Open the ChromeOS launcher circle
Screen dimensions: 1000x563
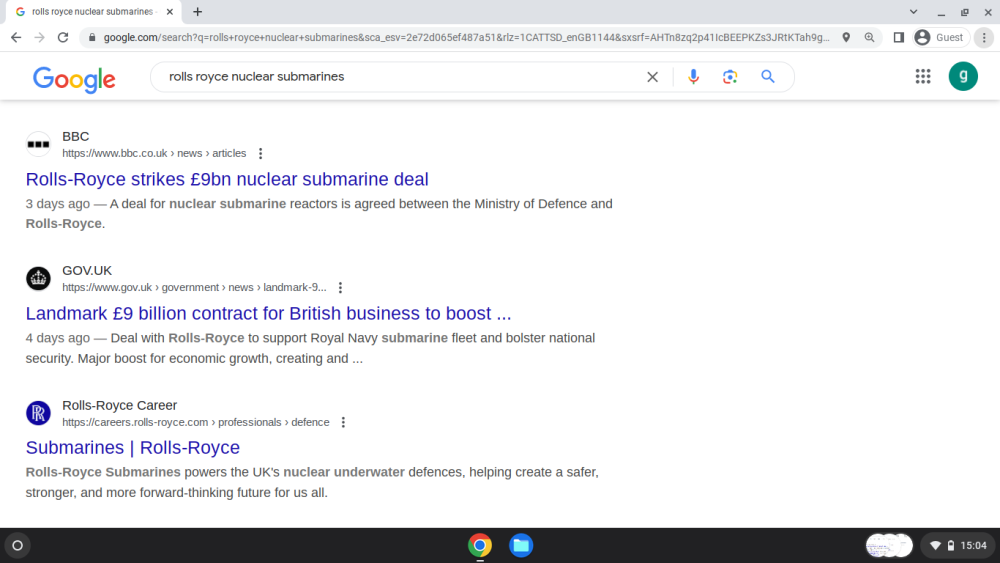17,545
